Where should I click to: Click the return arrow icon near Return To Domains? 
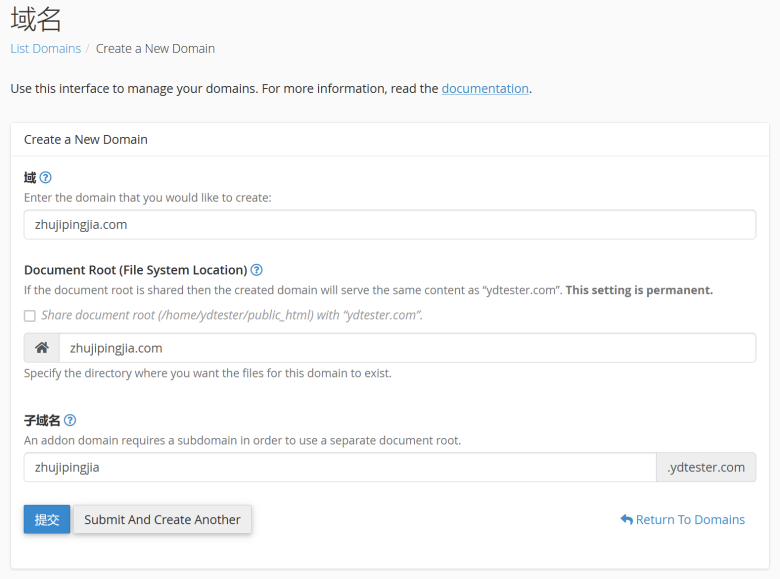click(626, 519)
